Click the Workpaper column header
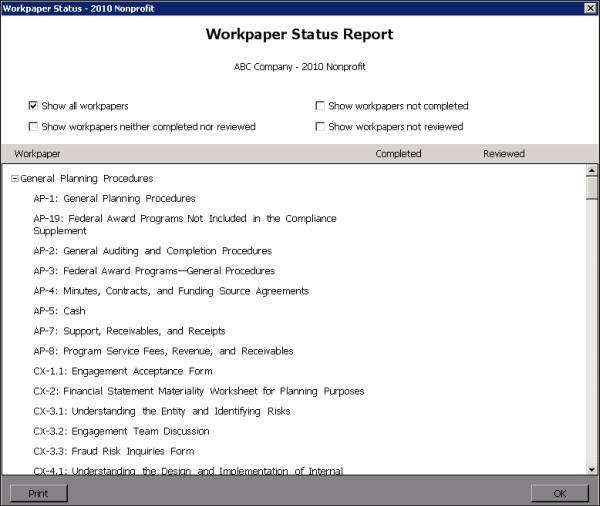Viewport: 600px width, 506px height. 36,154
